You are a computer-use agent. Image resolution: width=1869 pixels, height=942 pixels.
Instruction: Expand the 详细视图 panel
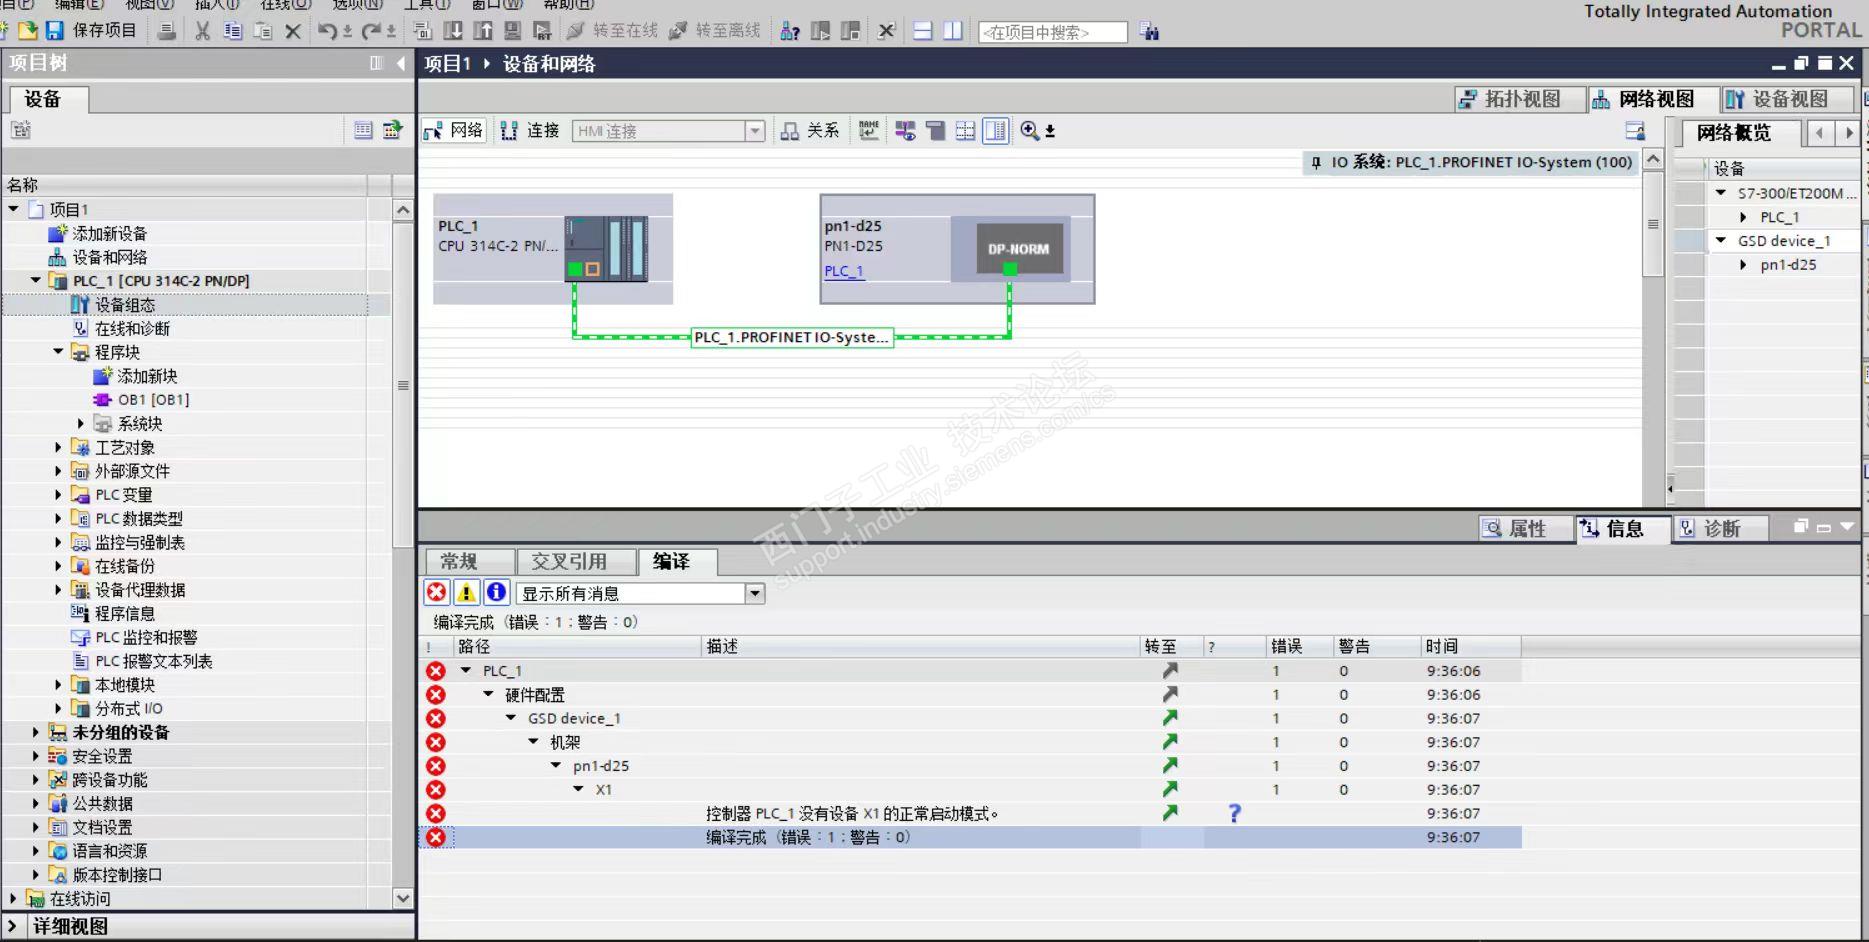[x=12, y=926]
